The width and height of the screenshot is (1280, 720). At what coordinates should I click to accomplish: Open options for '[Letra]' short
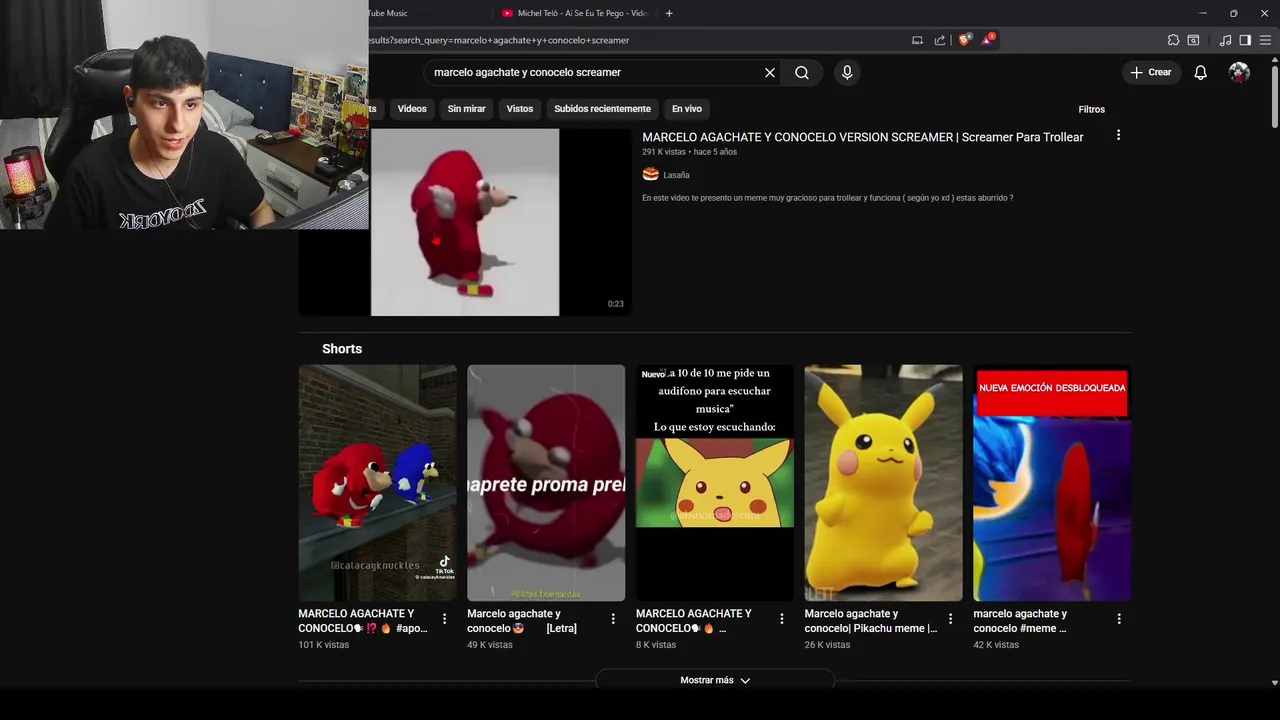[613, 619]
